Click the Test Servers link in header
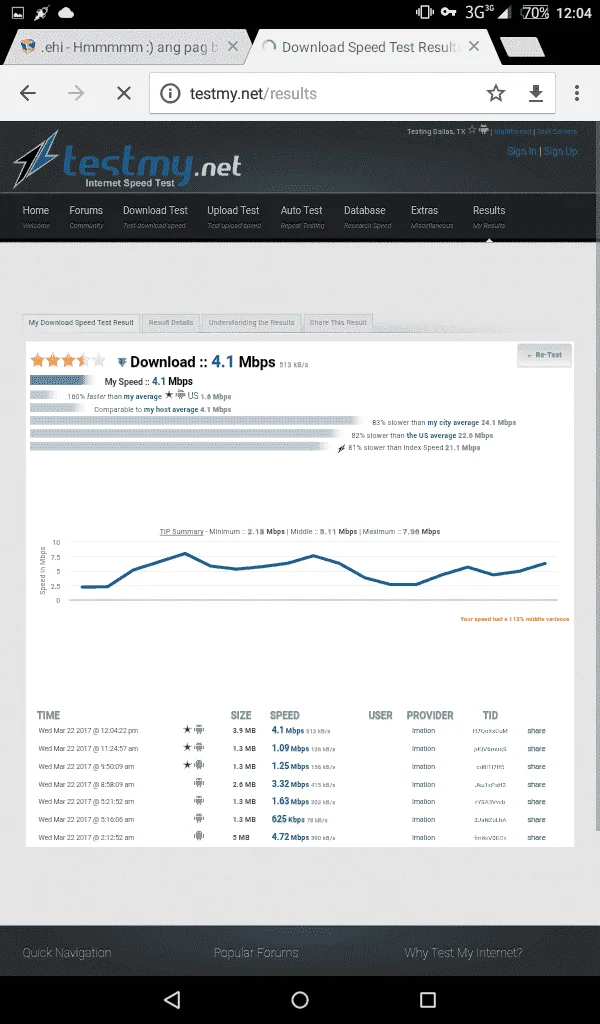 (557, 131)
